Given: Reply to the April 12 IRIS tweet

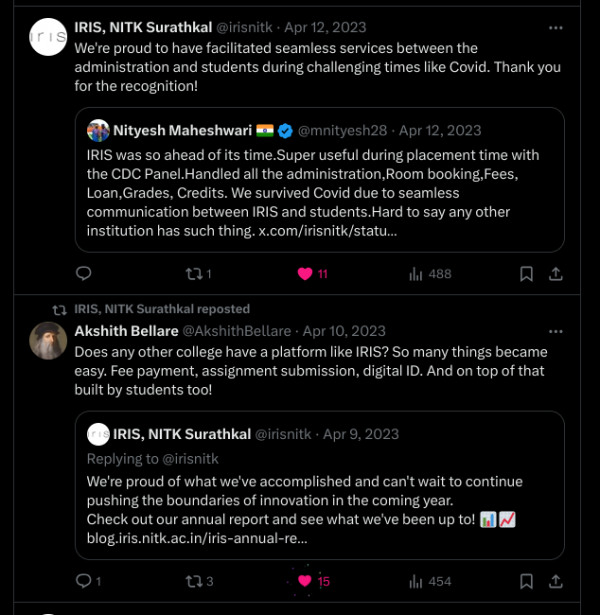Looking at the screenshot, I should point(84,274).
